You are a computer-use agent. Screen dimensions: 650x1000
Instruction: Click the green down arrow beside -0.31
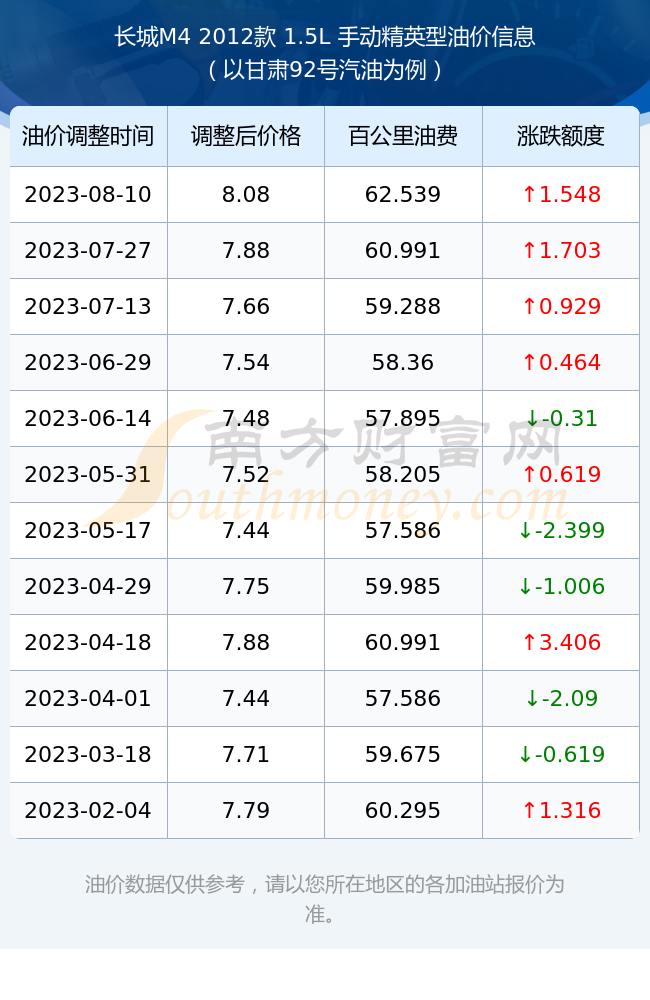click(x=532, y=418)
